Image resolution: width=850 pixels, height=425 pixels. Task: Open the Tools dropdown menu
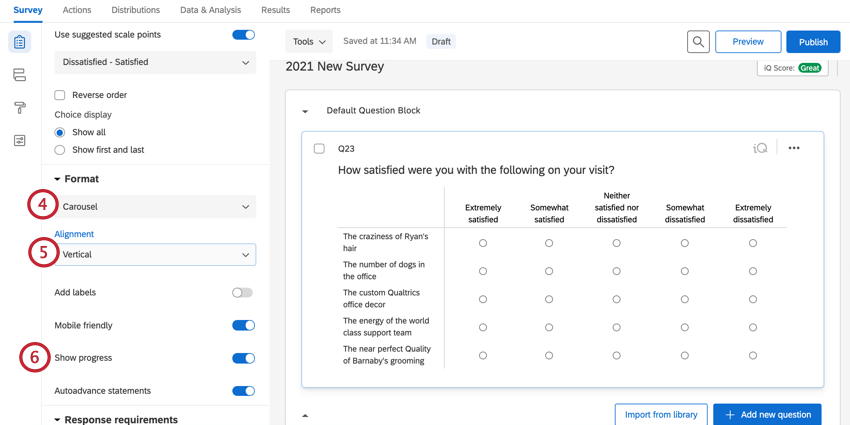pyautogui.click(x=309, y=42)
